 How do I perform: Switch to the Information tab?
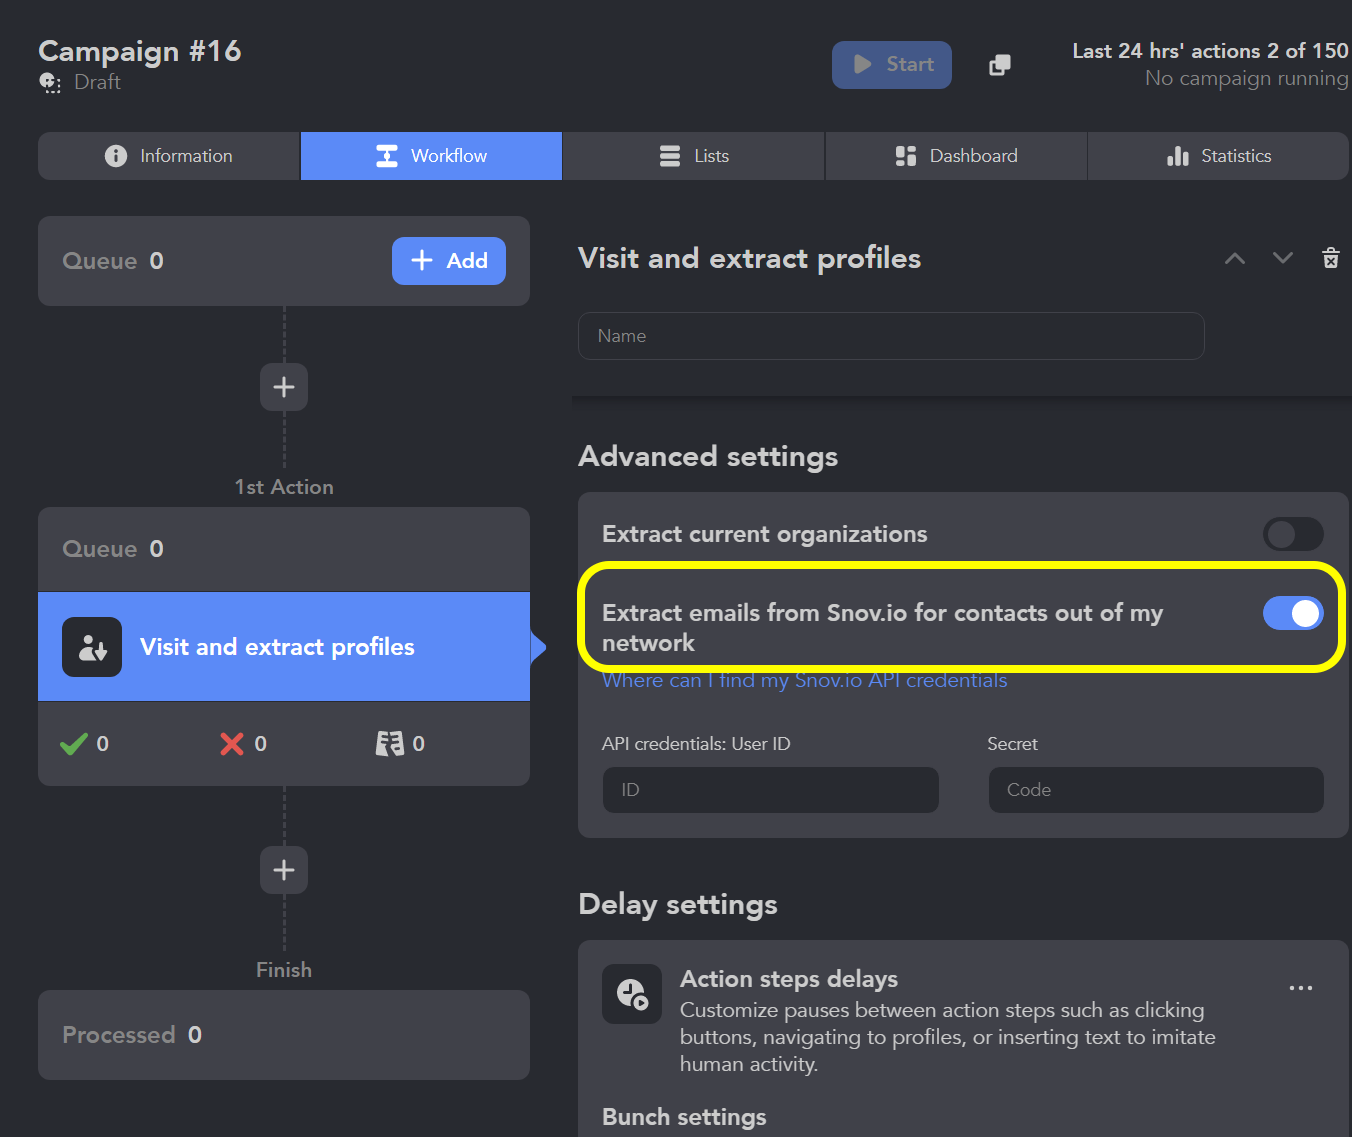point(169,156)
